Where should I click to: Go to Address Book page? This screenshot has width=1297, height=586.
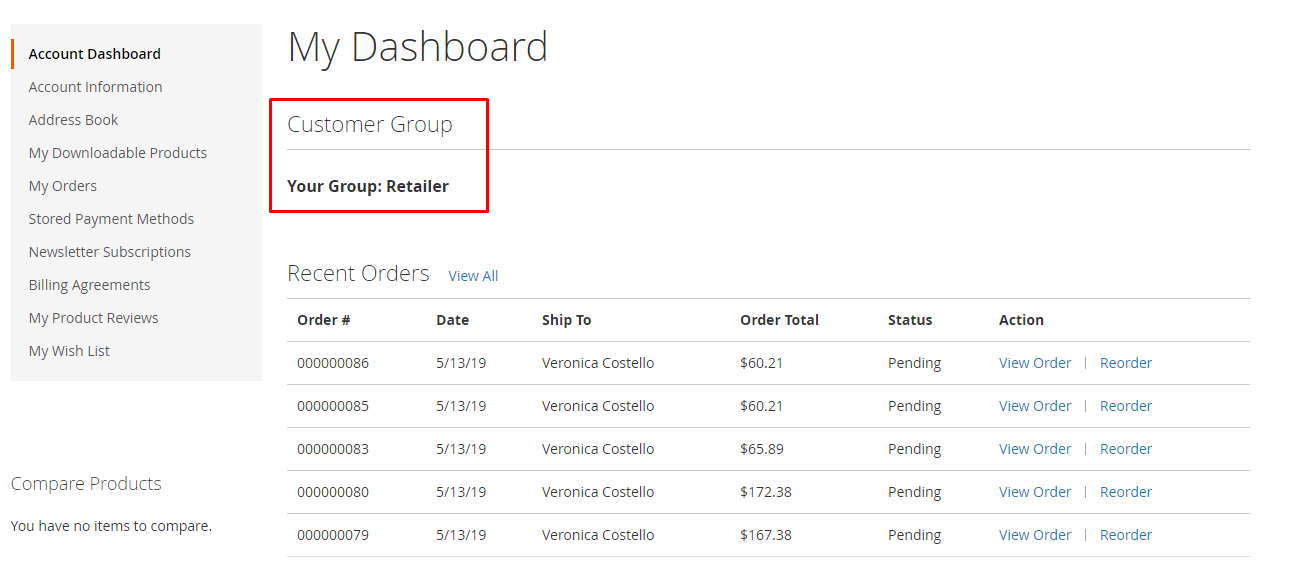[73, 120]
